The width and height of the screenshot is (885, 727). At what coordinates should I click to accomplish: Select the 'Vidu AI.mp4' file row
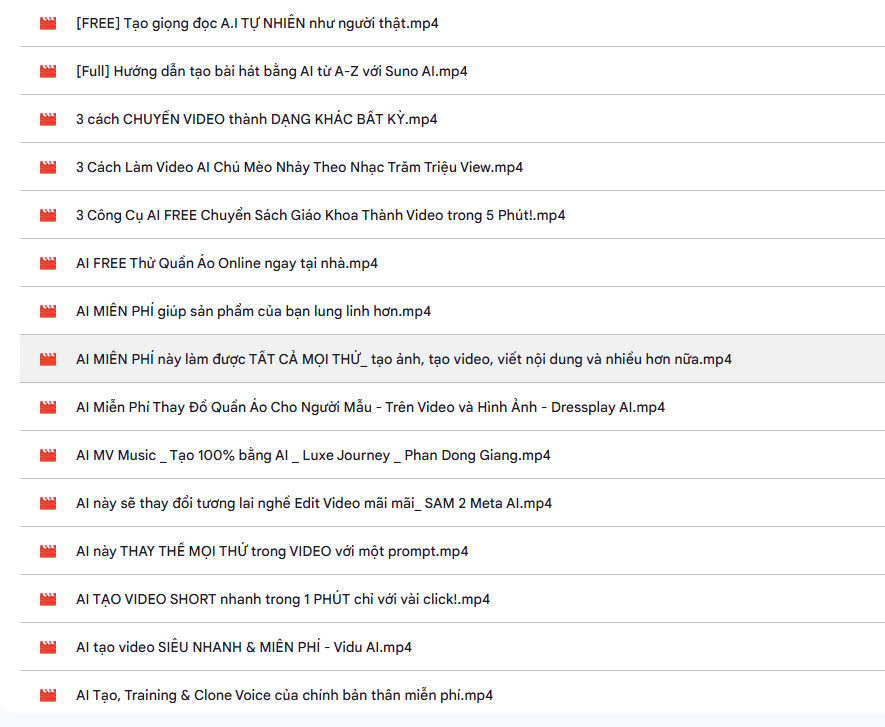pos(452,647)
